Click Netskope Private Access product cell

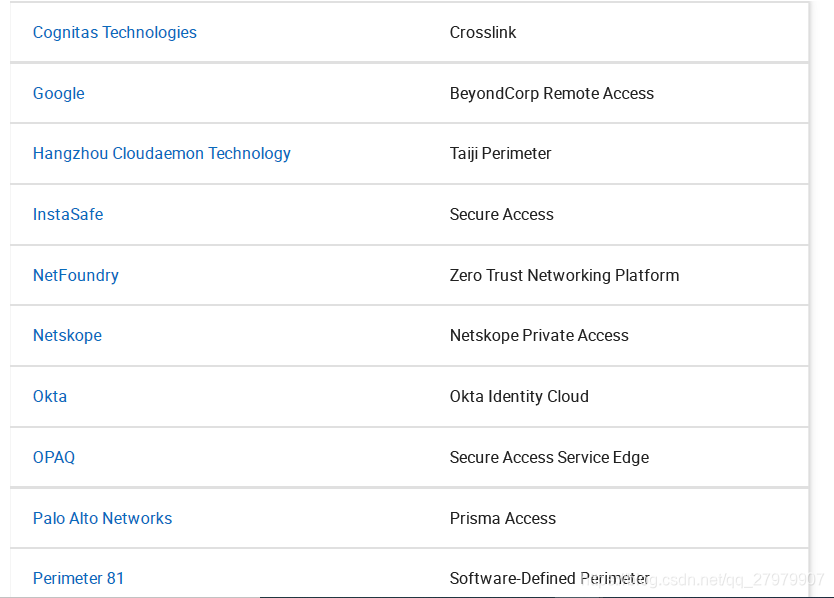[x=540, y=335]
